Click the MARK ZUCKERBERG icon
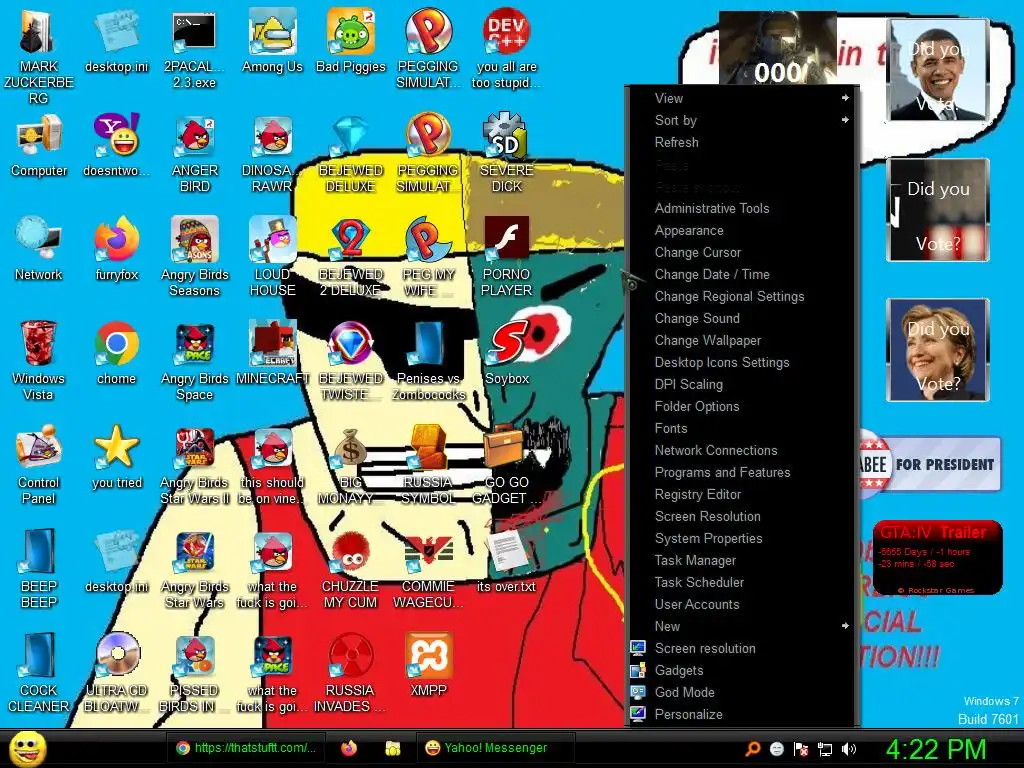The height and width of the screenshot is (768, 1024). click(x=39, y=56)
